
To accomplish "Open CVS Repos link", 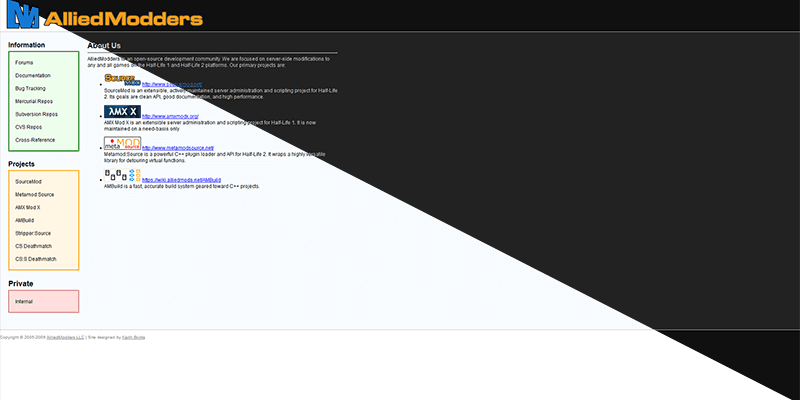I will click(x=29, y=127).
